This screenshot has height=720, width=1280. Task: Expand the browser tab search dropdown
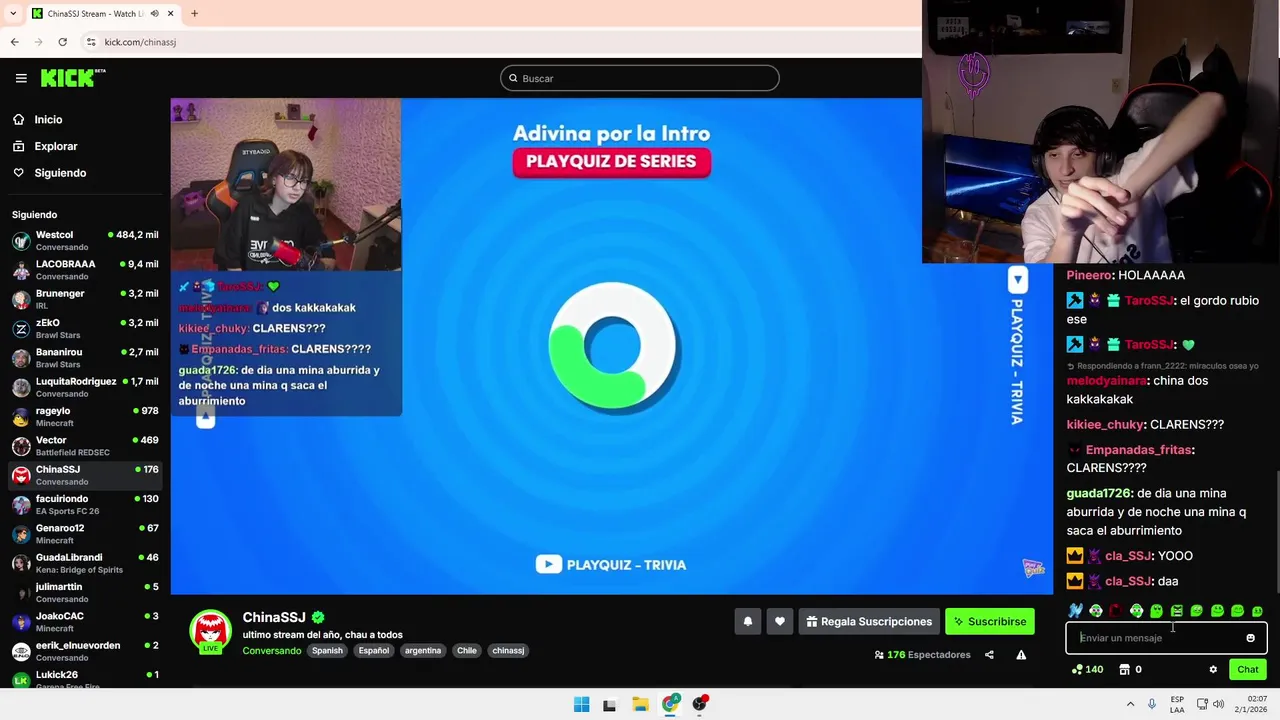(13, 14)
